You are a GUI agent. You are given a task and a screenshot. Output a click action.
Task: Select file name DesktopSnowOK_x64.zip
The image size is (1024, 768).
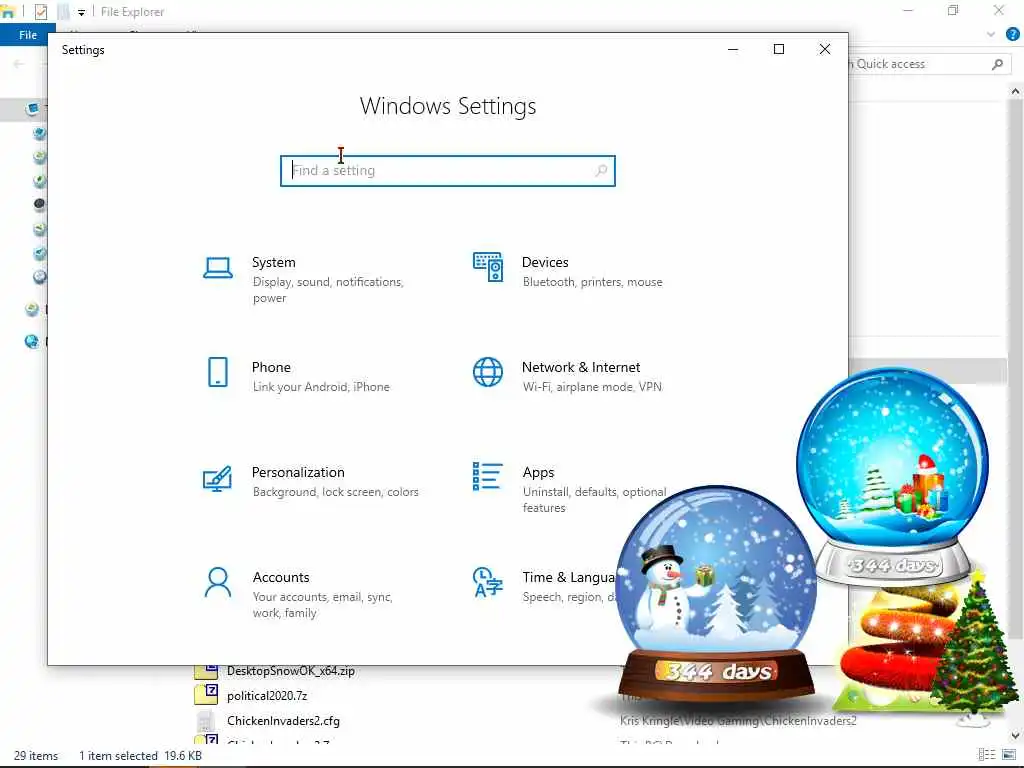291,671
